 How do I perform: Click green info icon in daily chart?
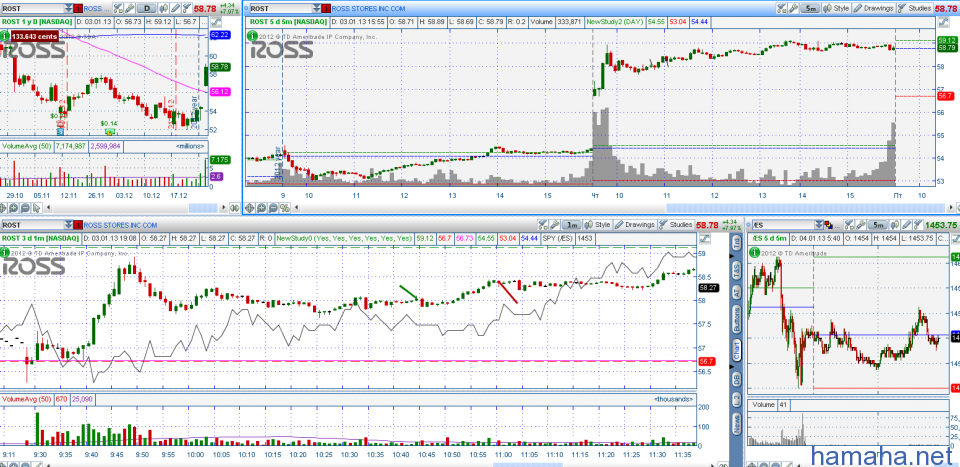(x=6, y=36)
